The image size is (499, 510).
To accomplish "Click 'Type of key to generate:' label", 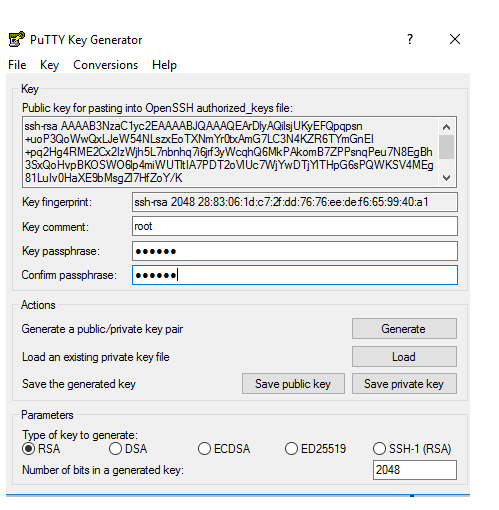I will (80, 435).
